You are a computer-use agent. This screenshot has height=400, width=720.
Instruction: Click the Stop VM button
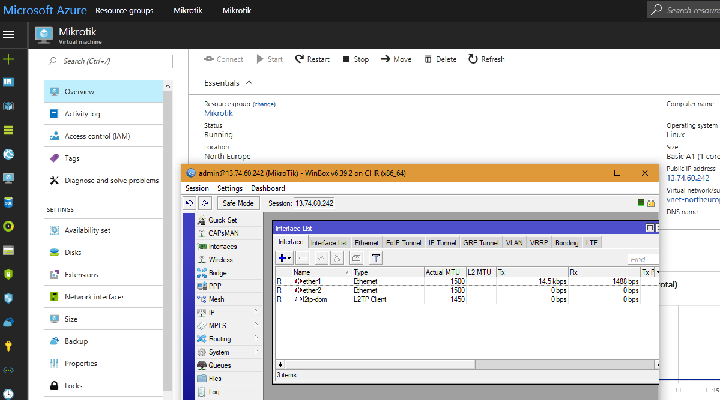pos(356,59)
